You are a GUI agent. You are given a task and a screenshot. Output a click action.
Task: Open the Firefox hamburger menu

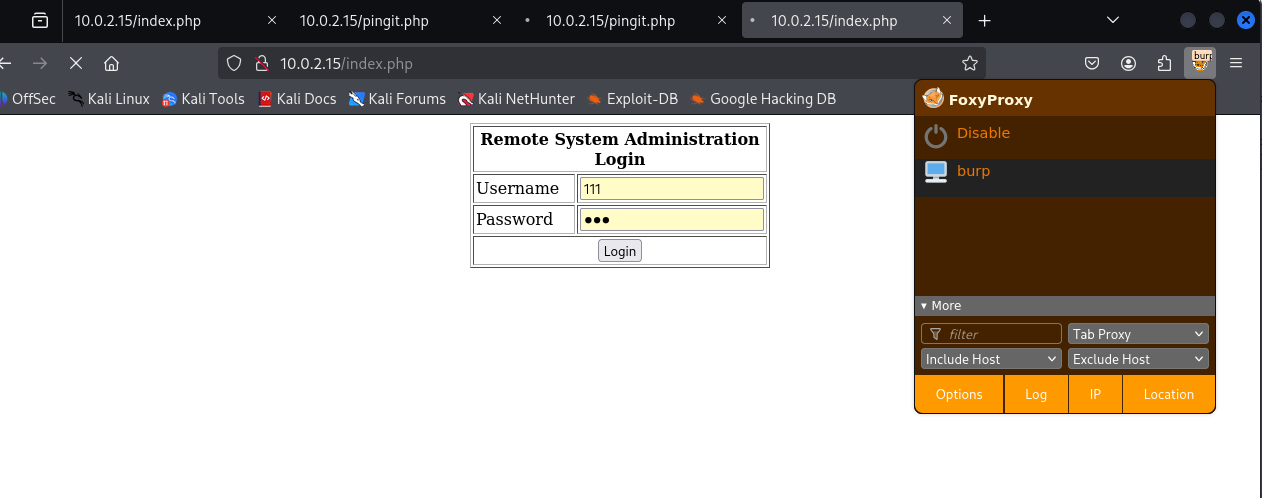point(1236,63)
